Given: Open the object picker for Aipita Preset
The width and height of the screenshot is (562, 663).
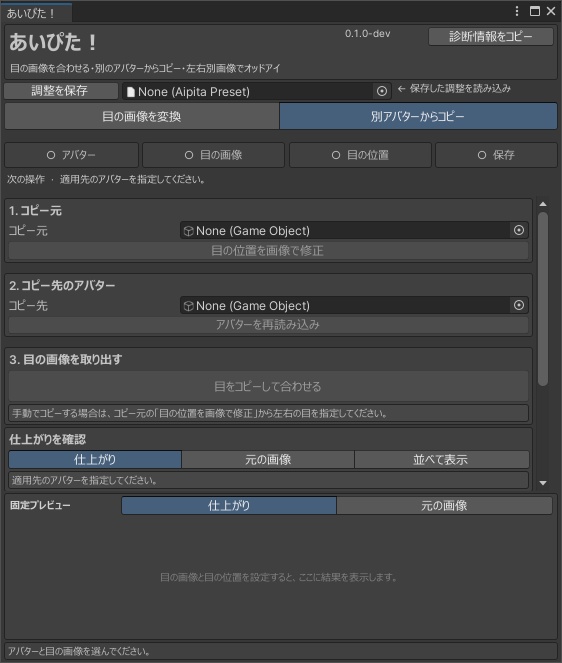Looking at the screenshot, I should [x=381, y=91].
